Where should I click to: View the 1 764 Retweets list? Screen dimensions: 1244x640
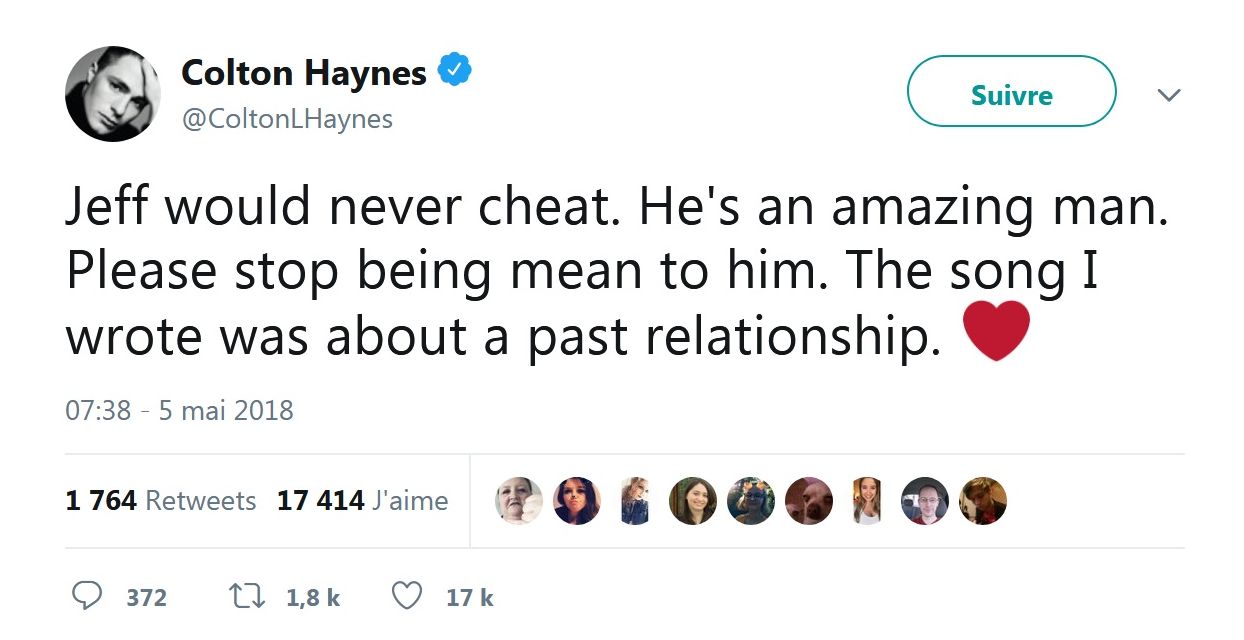pos(161,500)
